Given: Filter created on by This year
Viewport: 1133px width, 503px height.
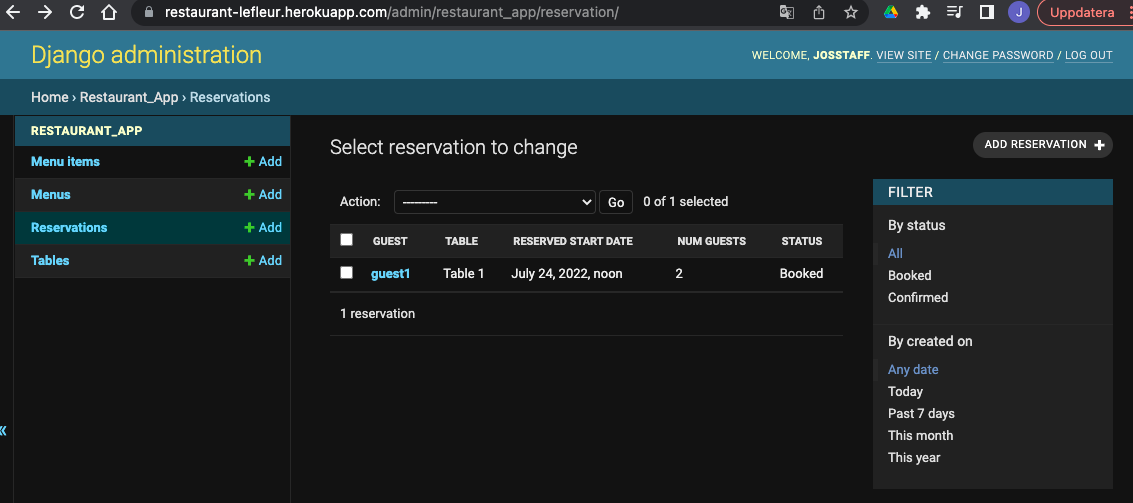Looking at the screenshot, I should pyautogui.click(x=914, y=457).
